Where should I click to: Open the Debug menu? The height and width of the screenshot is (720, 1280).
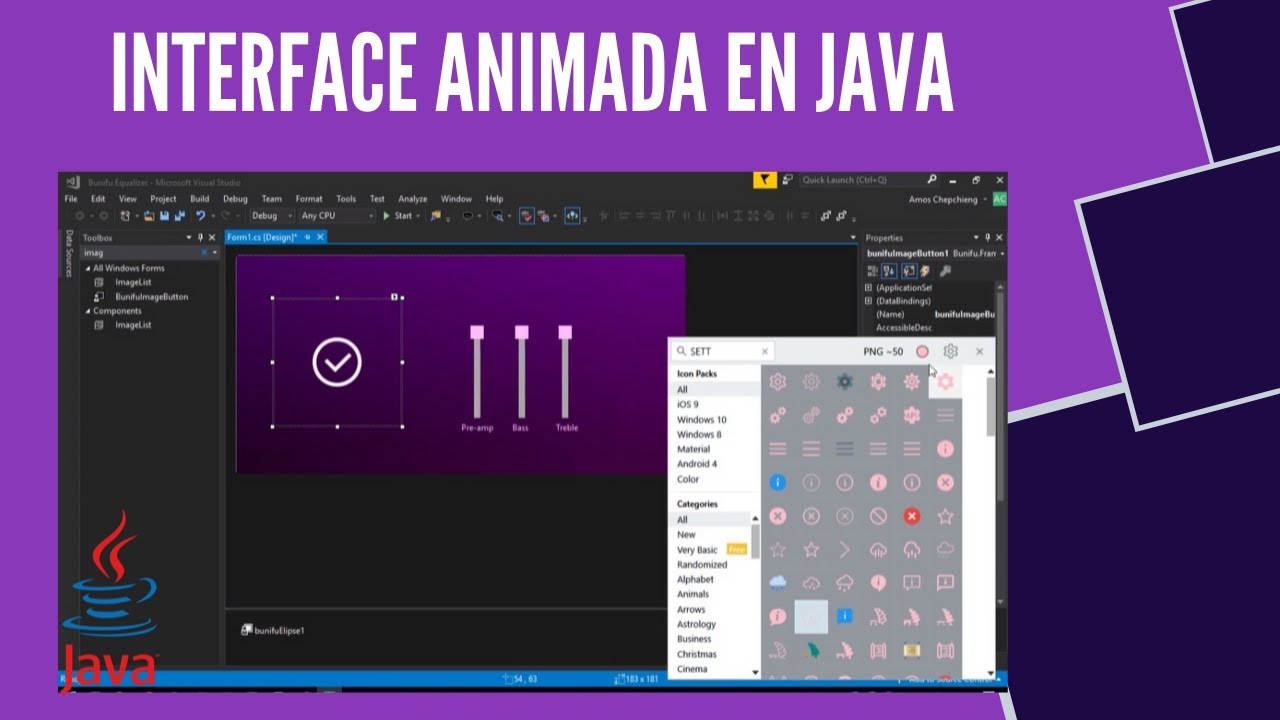(x=235, y=199)
